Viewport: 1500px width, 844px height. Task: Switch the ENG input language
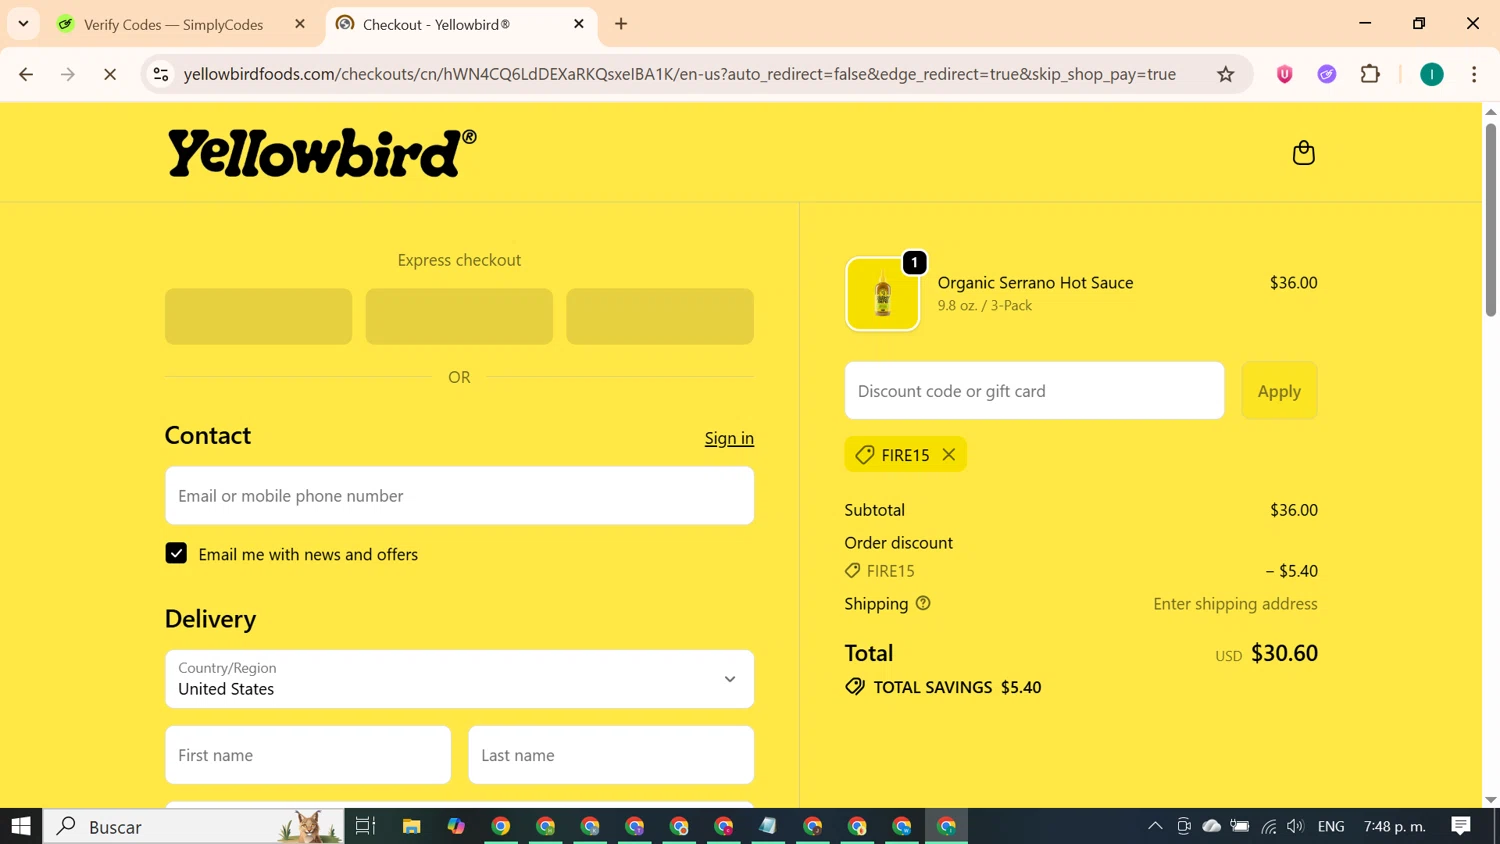point(1331,826)
